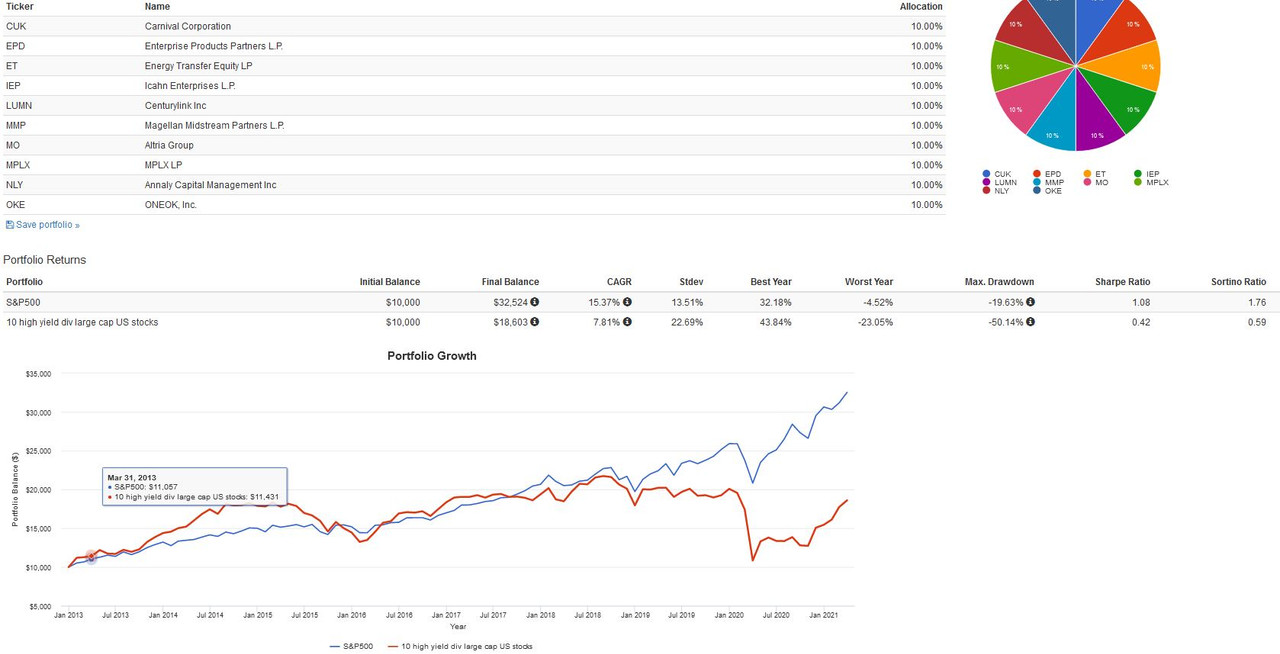Click the S&P500 portfolio row name
This screenshot has height=654, width=1280.
click(23, 302)
